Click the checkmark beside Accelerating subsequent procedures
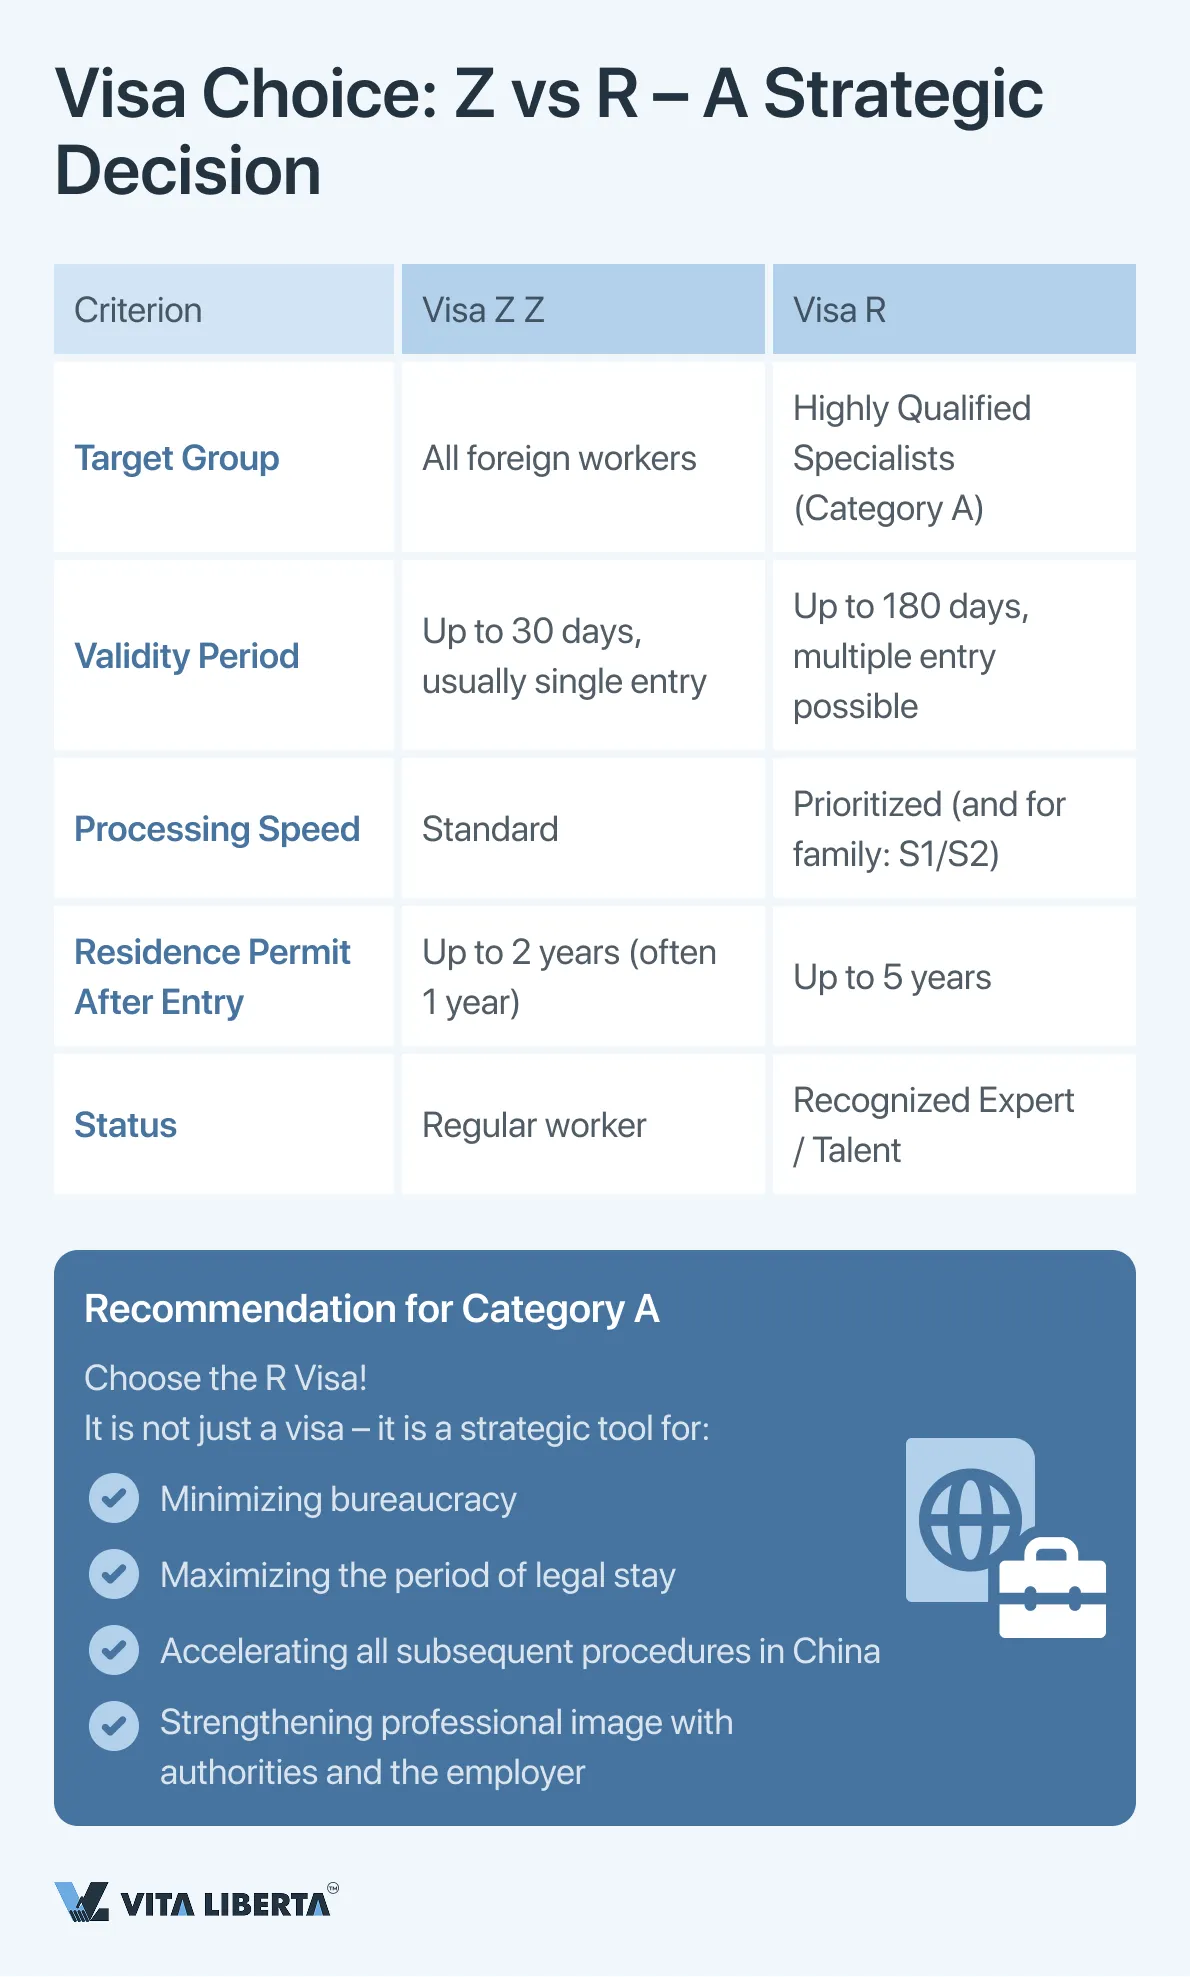The height and width of the screenshot is (1977, 1190). click(x=114, y=1650)
